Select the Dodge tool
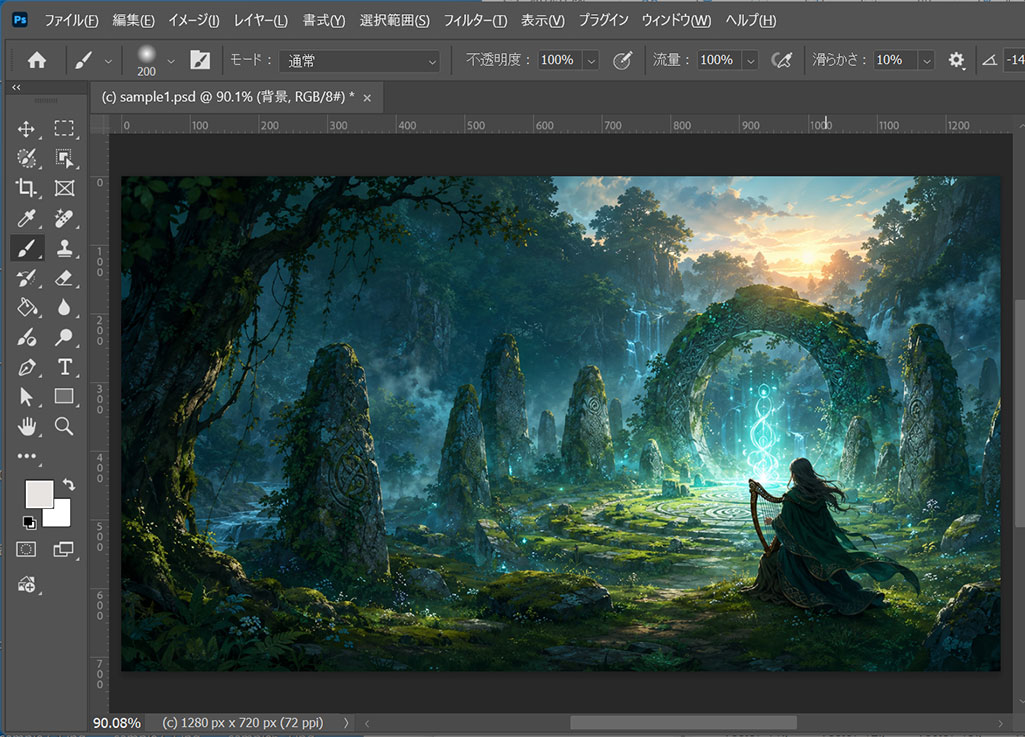 [64, 337]
